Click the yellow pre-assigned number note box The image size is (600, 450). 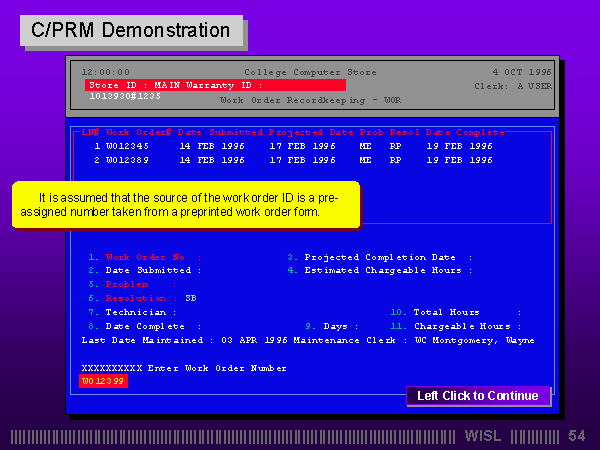181,205
